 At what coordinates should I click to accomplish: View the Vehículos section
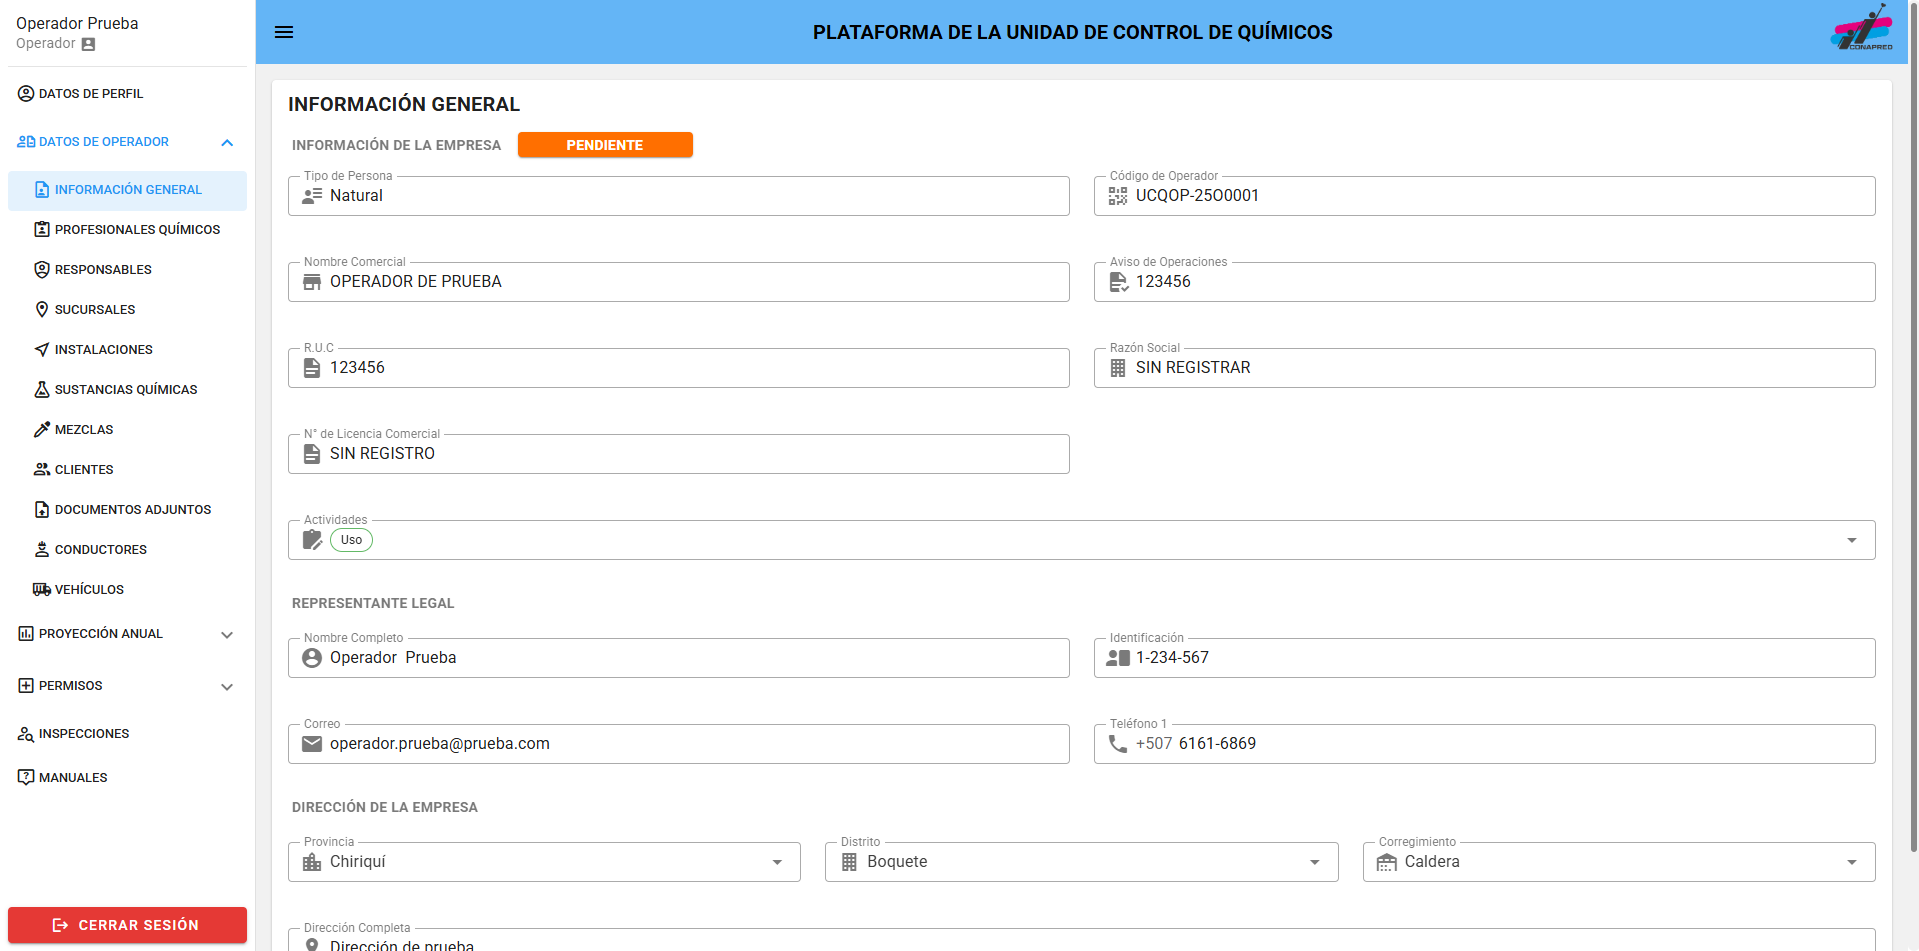pos(90,589)
